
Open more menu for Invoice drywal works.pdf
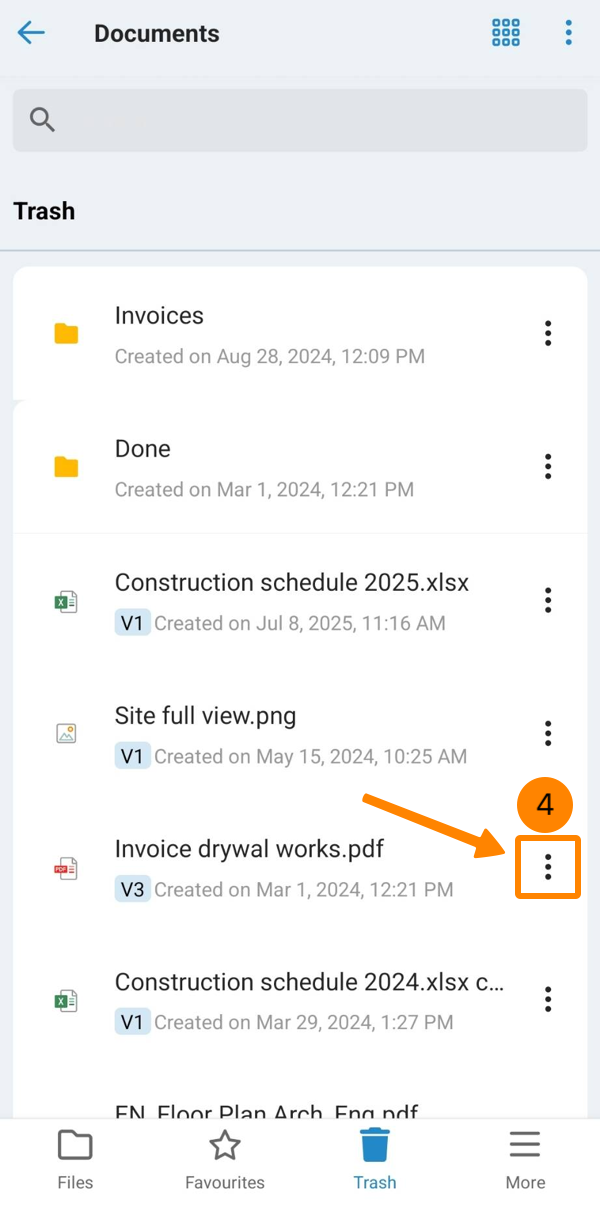548,867
